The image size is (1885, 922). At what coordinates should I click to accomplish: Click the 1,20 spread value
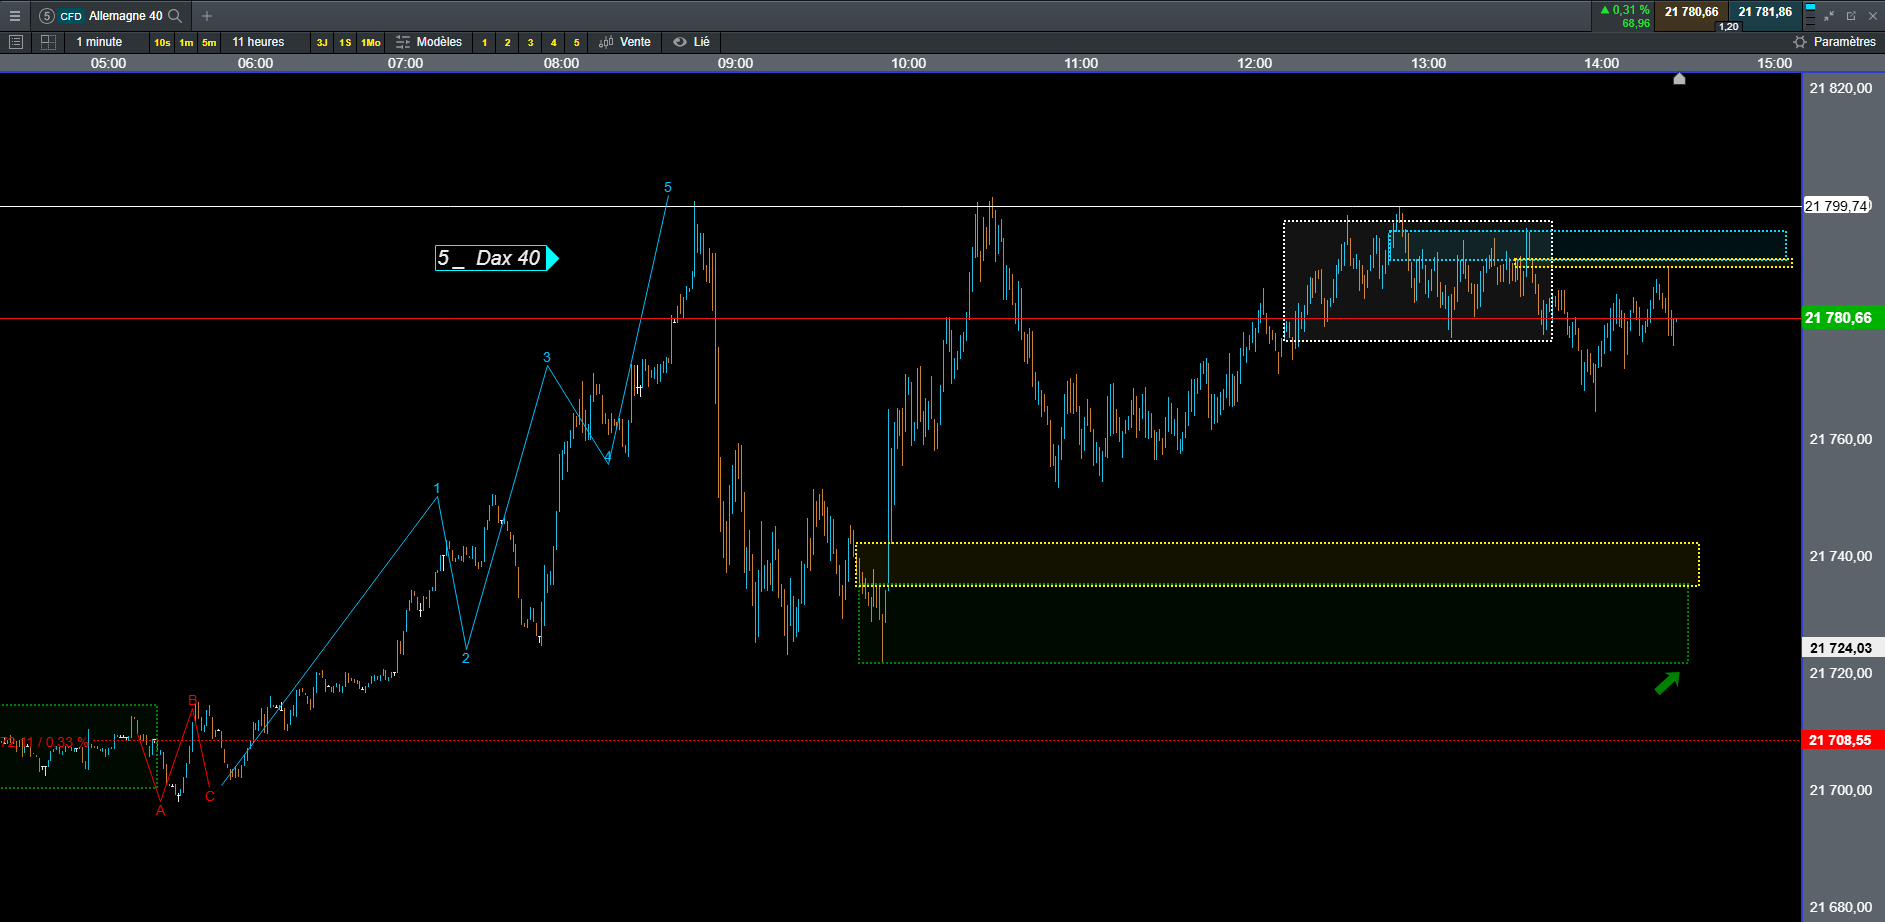point(1729,27)
